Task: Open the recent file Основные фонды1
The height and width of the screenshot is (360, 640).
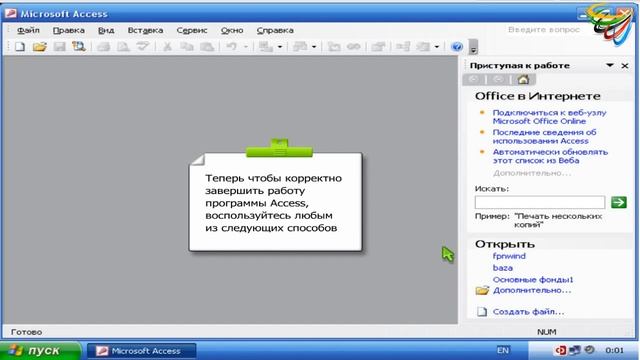Action: [533, 280]
